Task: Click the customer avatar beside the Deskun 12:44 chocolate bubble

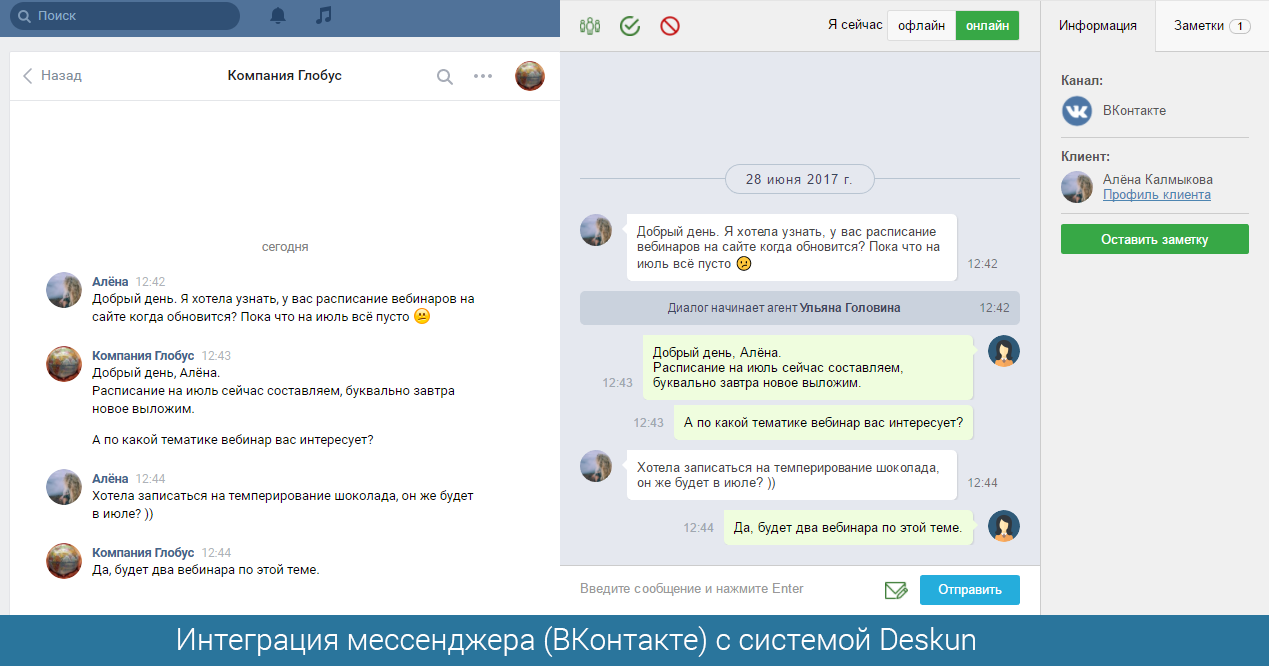Action: tap(596, 466)
